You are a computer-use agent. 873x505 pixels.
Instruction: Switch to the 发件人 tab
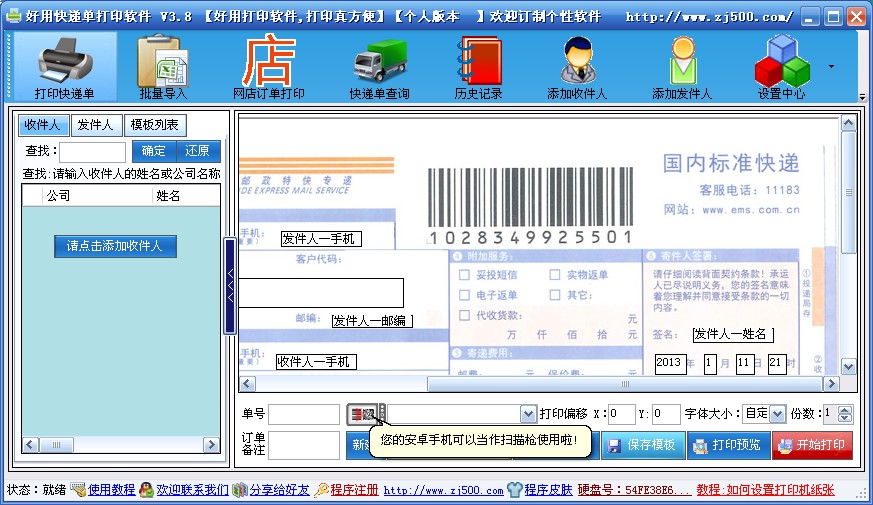pyautogui.click(x=96, y=125)
